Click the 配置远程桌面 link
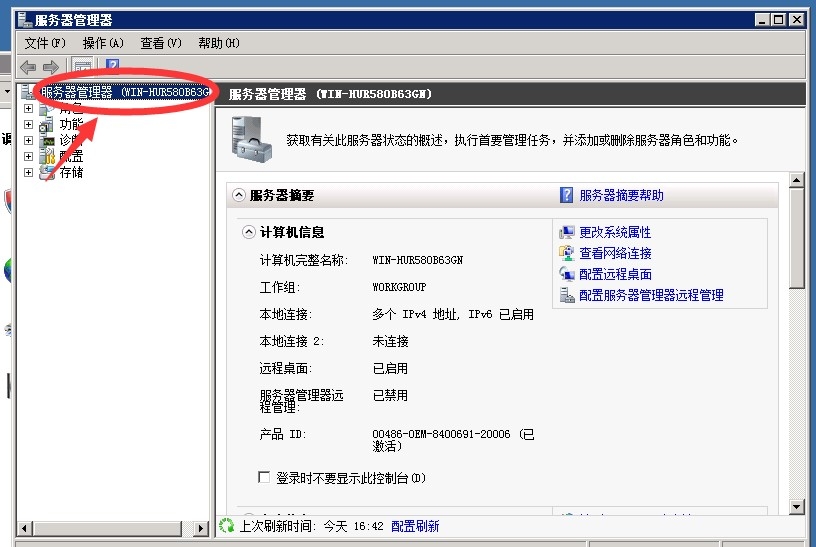The width and height of the screenshot is (816, 547). point(615,274)
